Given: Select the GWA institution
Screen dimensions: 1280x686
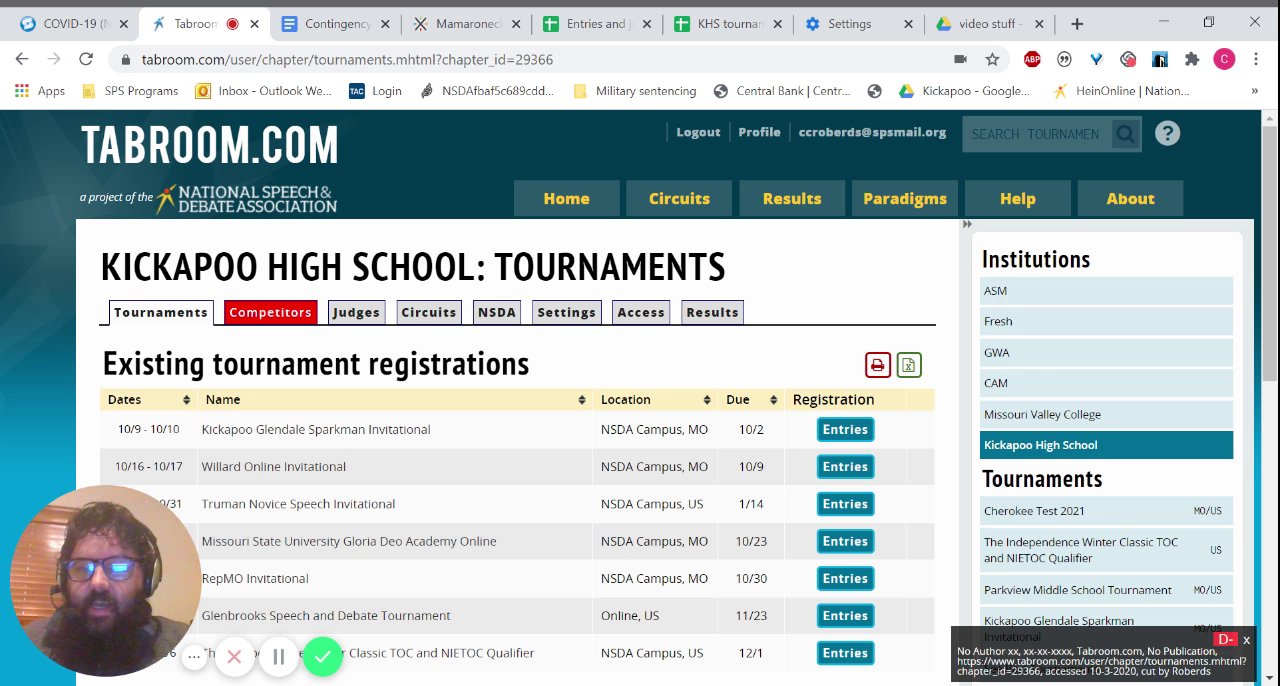Looking at the screenshot, I should click(1106, 353).
